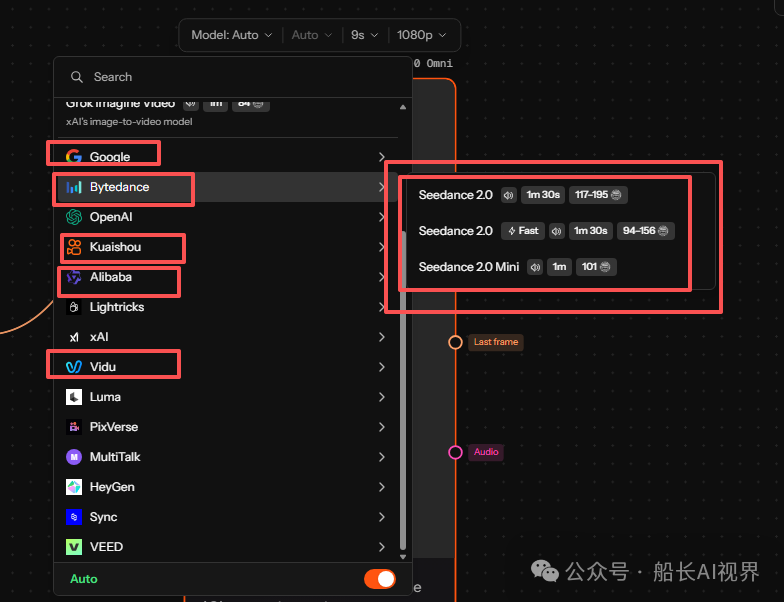Click xAI's image-to-video model description

pyautogui.click(x=129, y=122)
